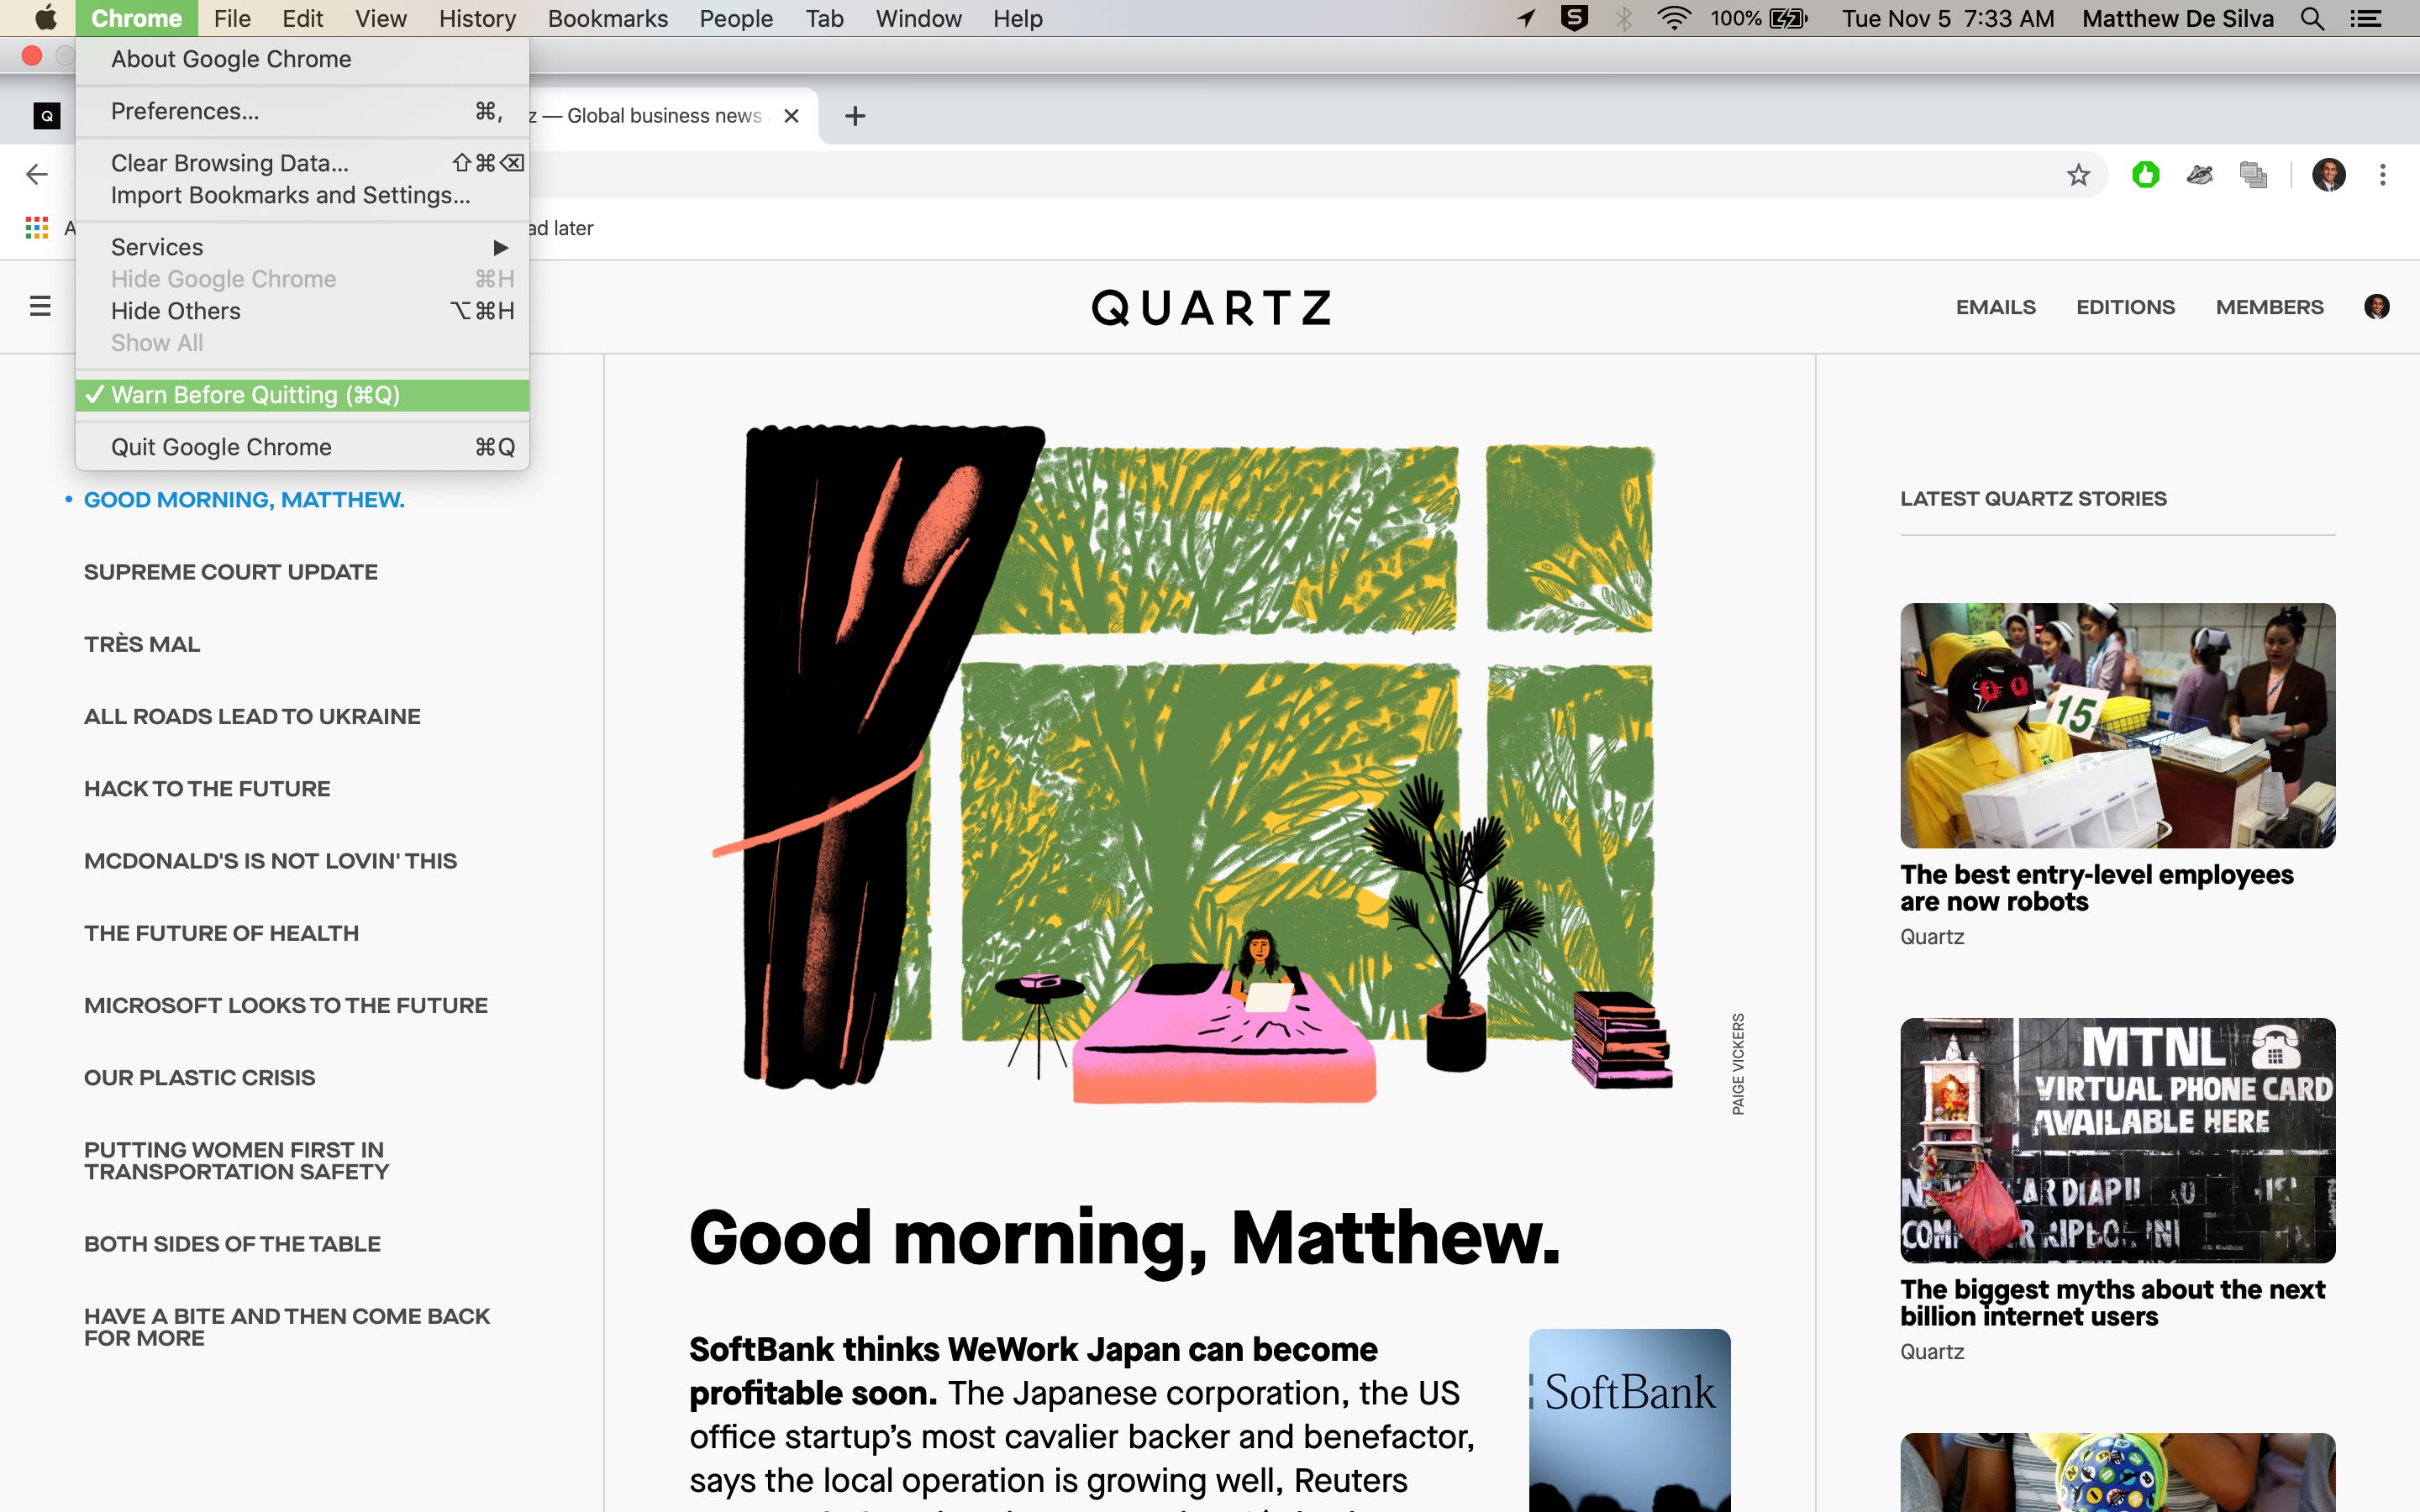The width and height of the screenshot is (2420, 1512).
Task: Click the location services arrow icon
Action: 1525,18
